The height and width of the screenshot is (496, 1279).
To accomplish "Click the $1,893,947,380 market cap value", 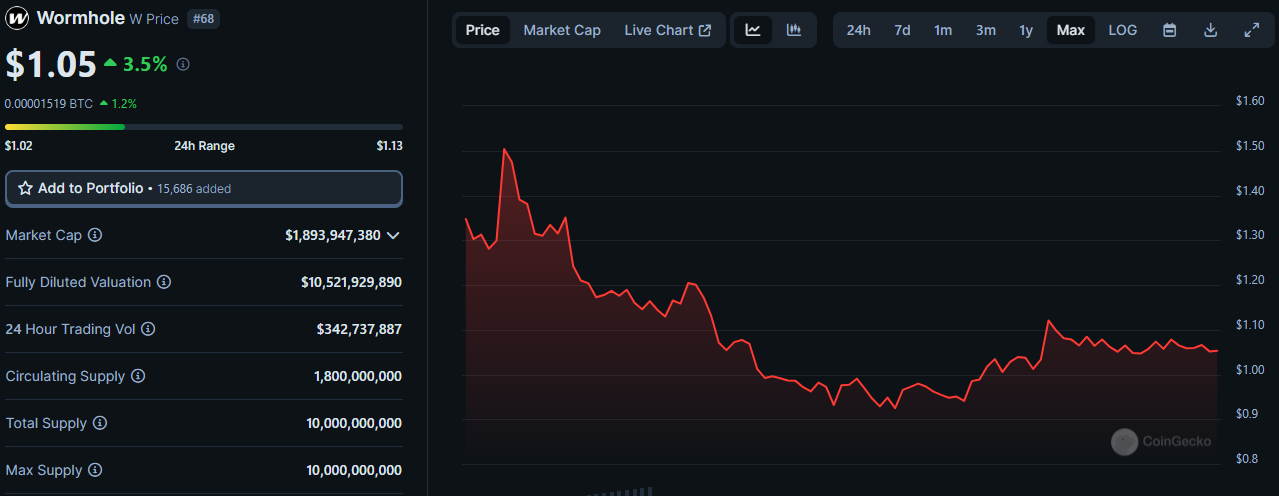I will click(333, 235).
